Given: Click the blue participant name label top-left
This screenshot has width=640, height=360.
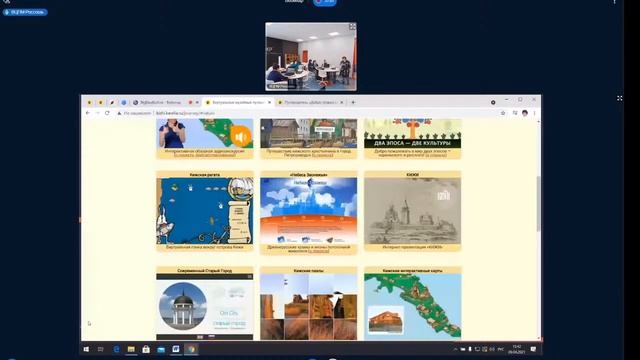Looking at the screenshot, I should 25,12.
